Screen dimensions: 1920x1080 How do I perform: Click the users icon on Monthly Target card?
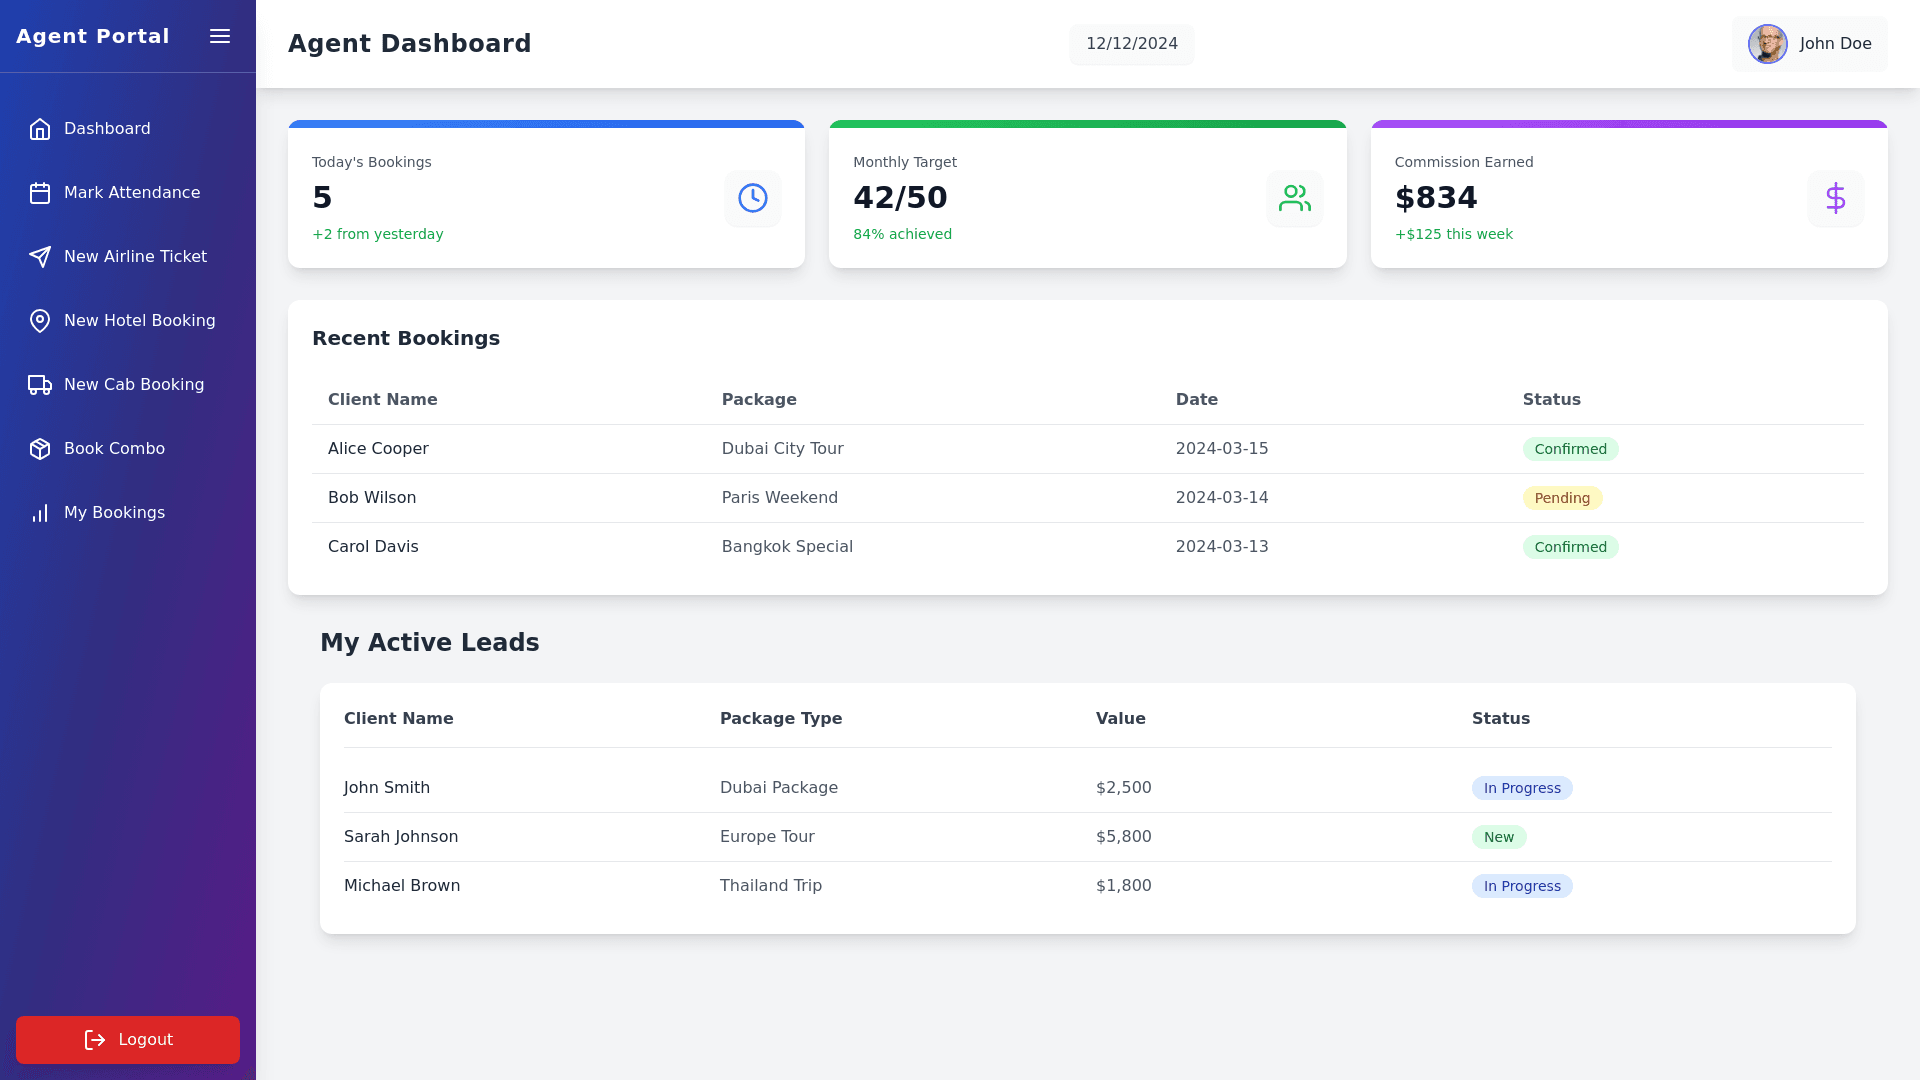(1295, 198)
